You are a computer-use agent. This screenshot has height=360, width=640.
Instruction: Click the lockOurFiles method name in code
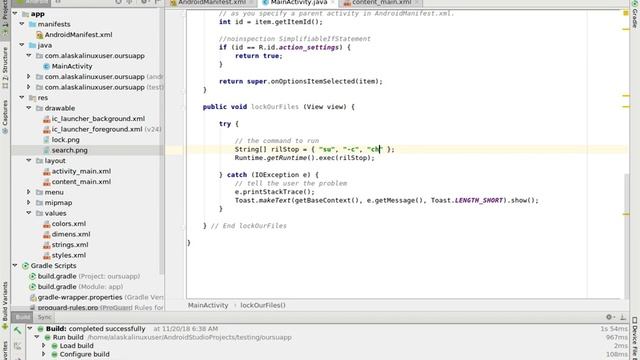click(275, 107)
